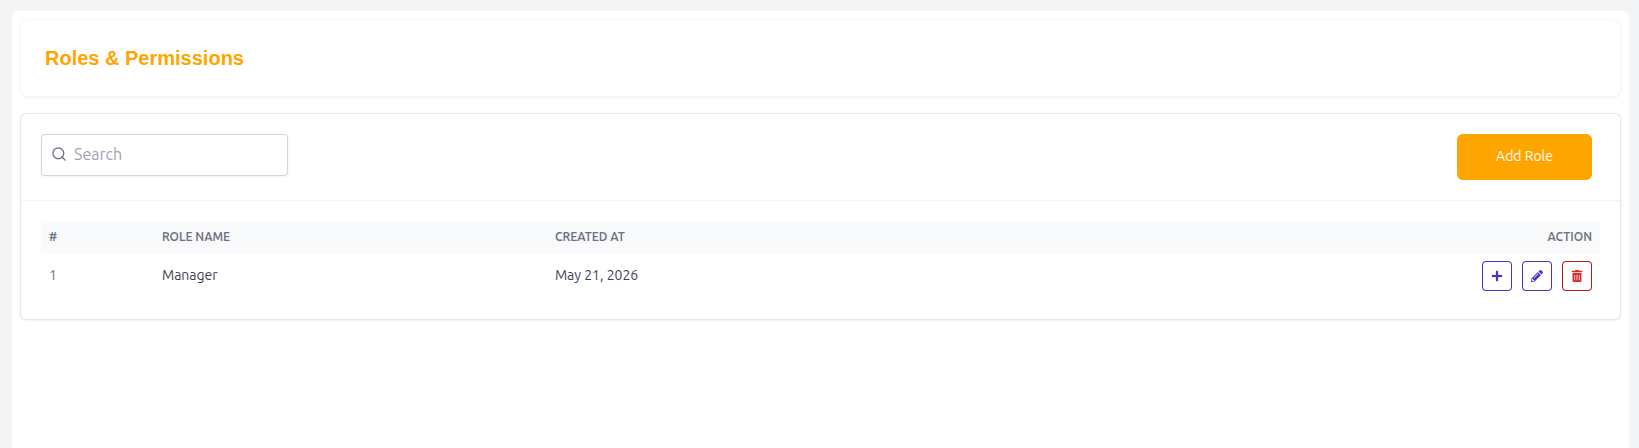Select the Manager role name cell

click(190, 275)
